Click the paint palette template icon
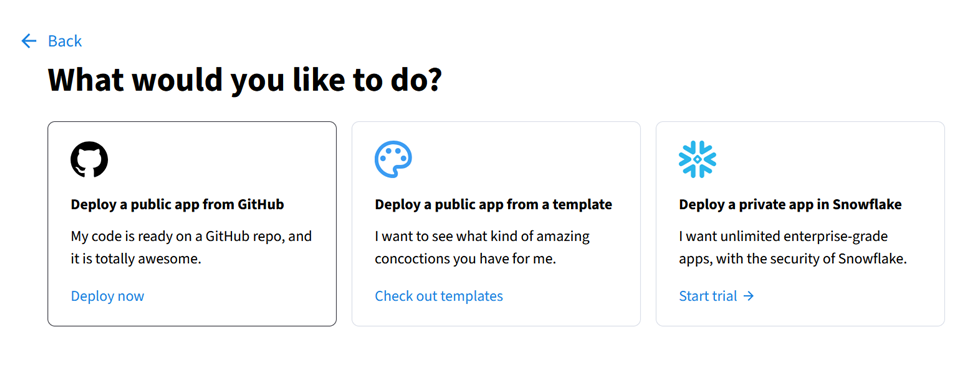Image resolution: width=974 pixels, height=370 pixels. (394, 159)
